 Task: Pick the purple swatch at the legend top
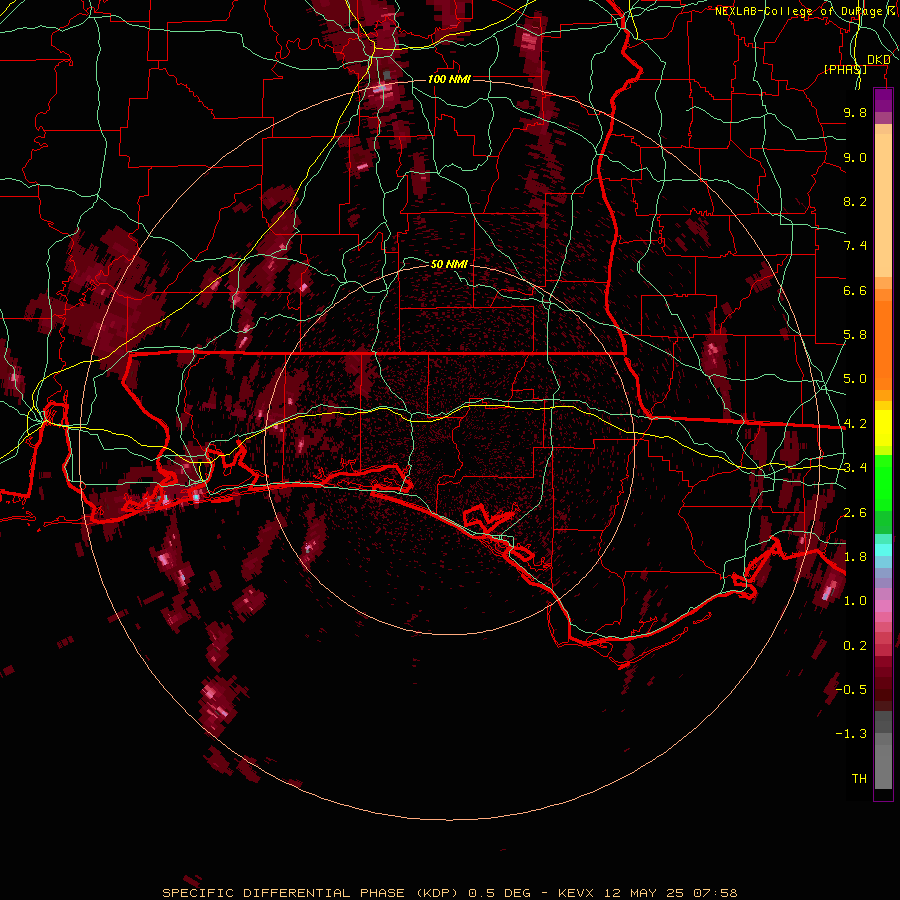tap(883, 100)
